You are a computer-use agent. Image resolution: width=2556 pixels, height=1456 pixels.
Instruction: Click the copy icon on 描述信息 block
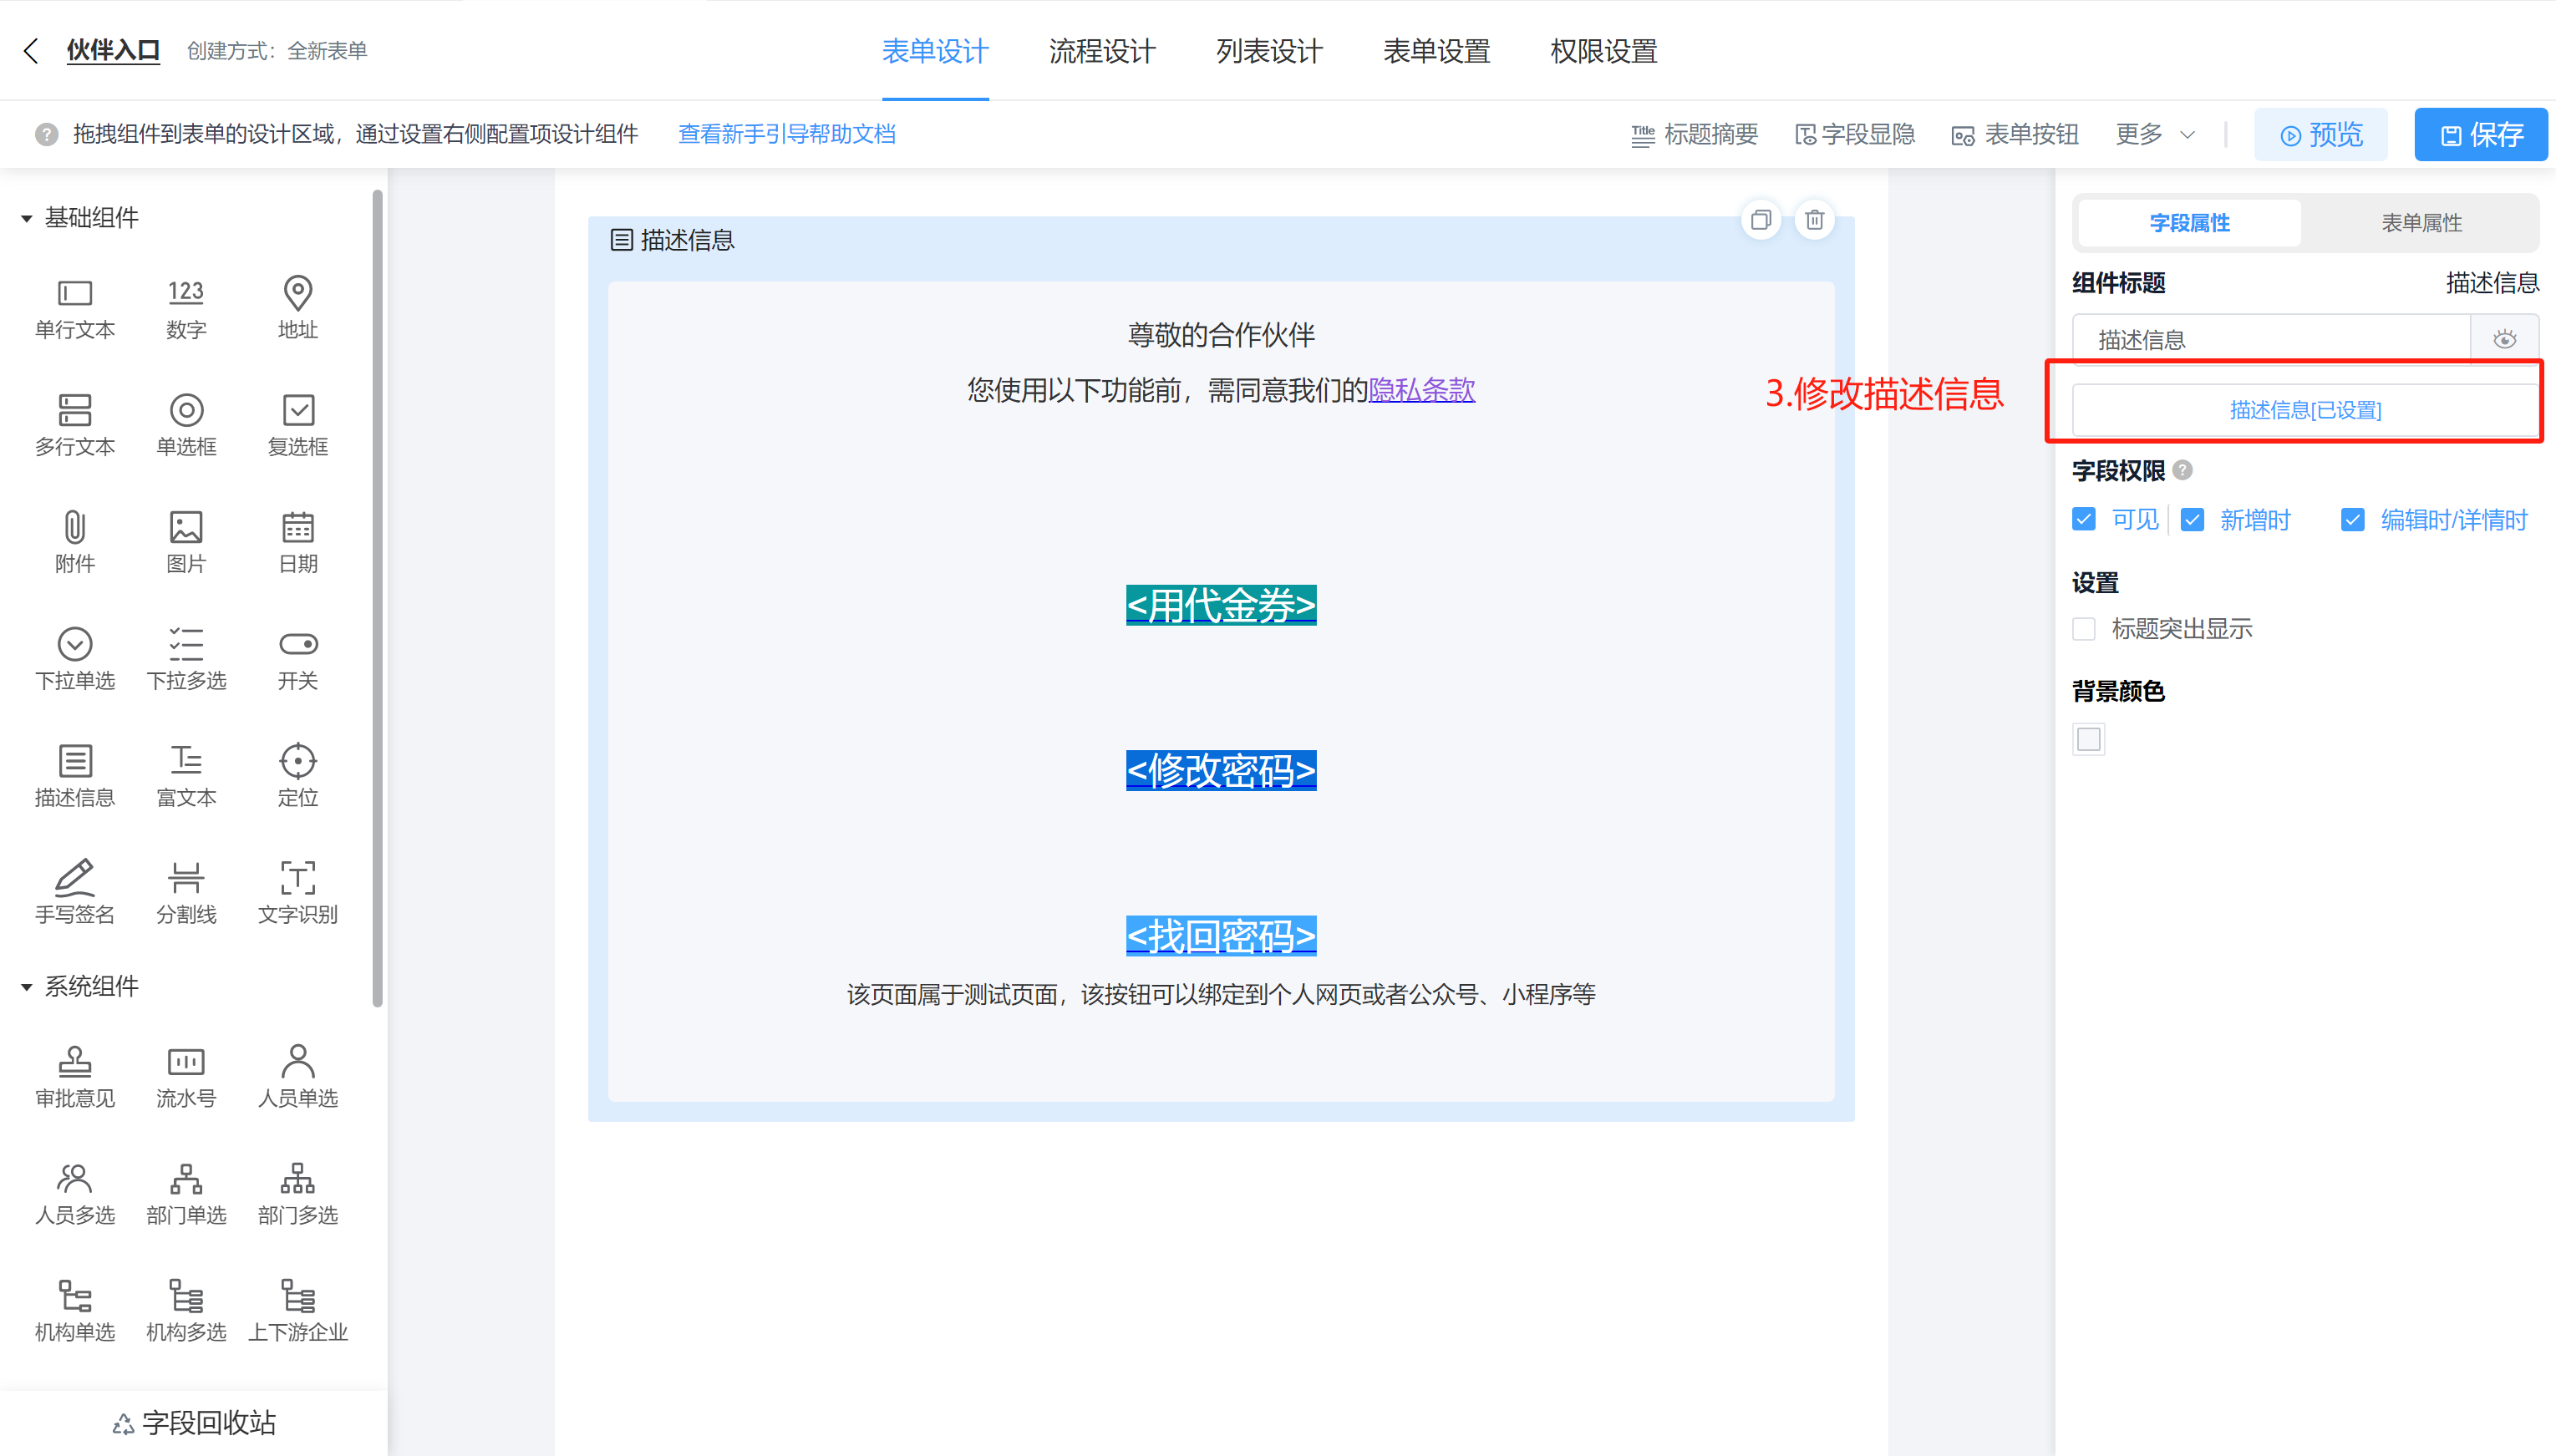pos(1760,220)
